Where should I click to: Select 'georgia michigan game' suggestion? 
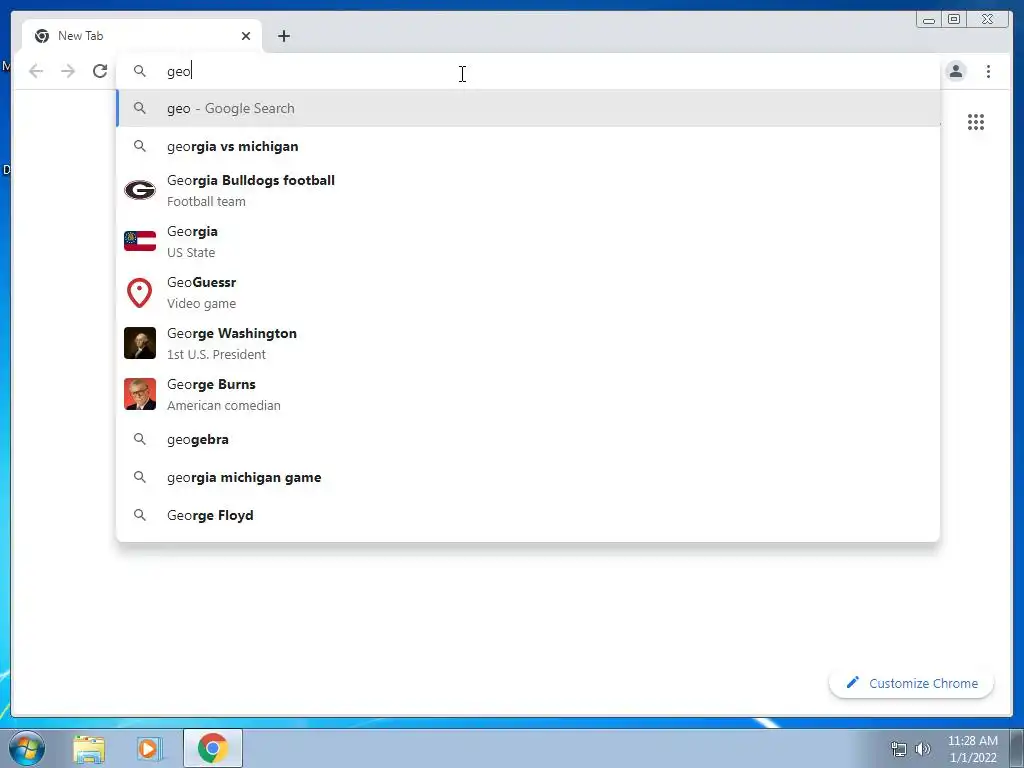pyautogui.click(x=528, y=477)
